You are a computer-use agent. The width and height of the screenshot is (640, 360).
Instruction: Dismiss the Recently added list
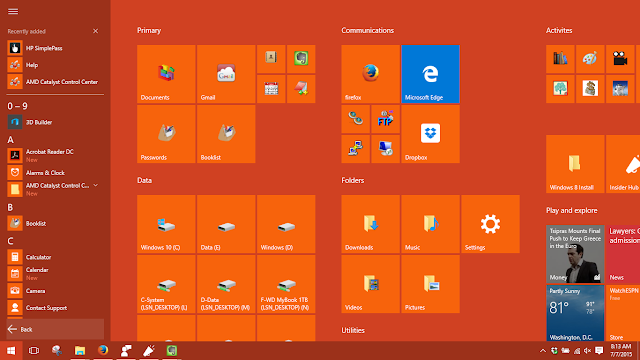[96, 31]
